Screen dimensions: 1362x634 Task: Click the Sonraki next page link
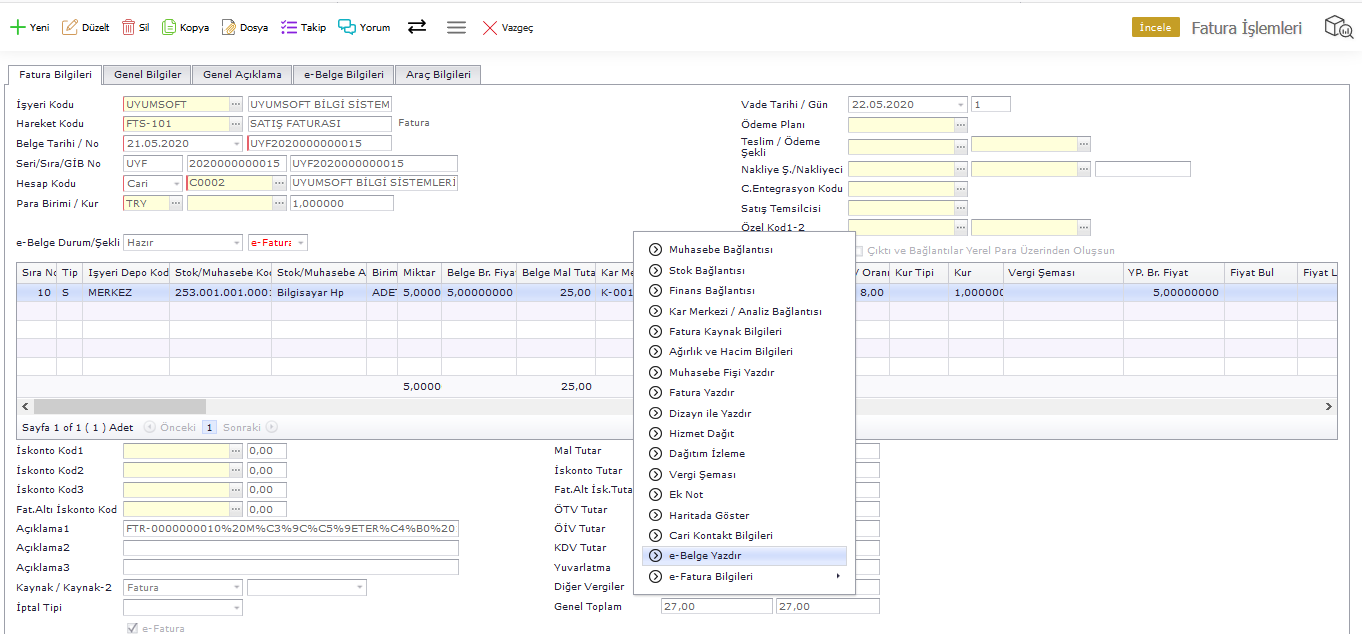241,427
